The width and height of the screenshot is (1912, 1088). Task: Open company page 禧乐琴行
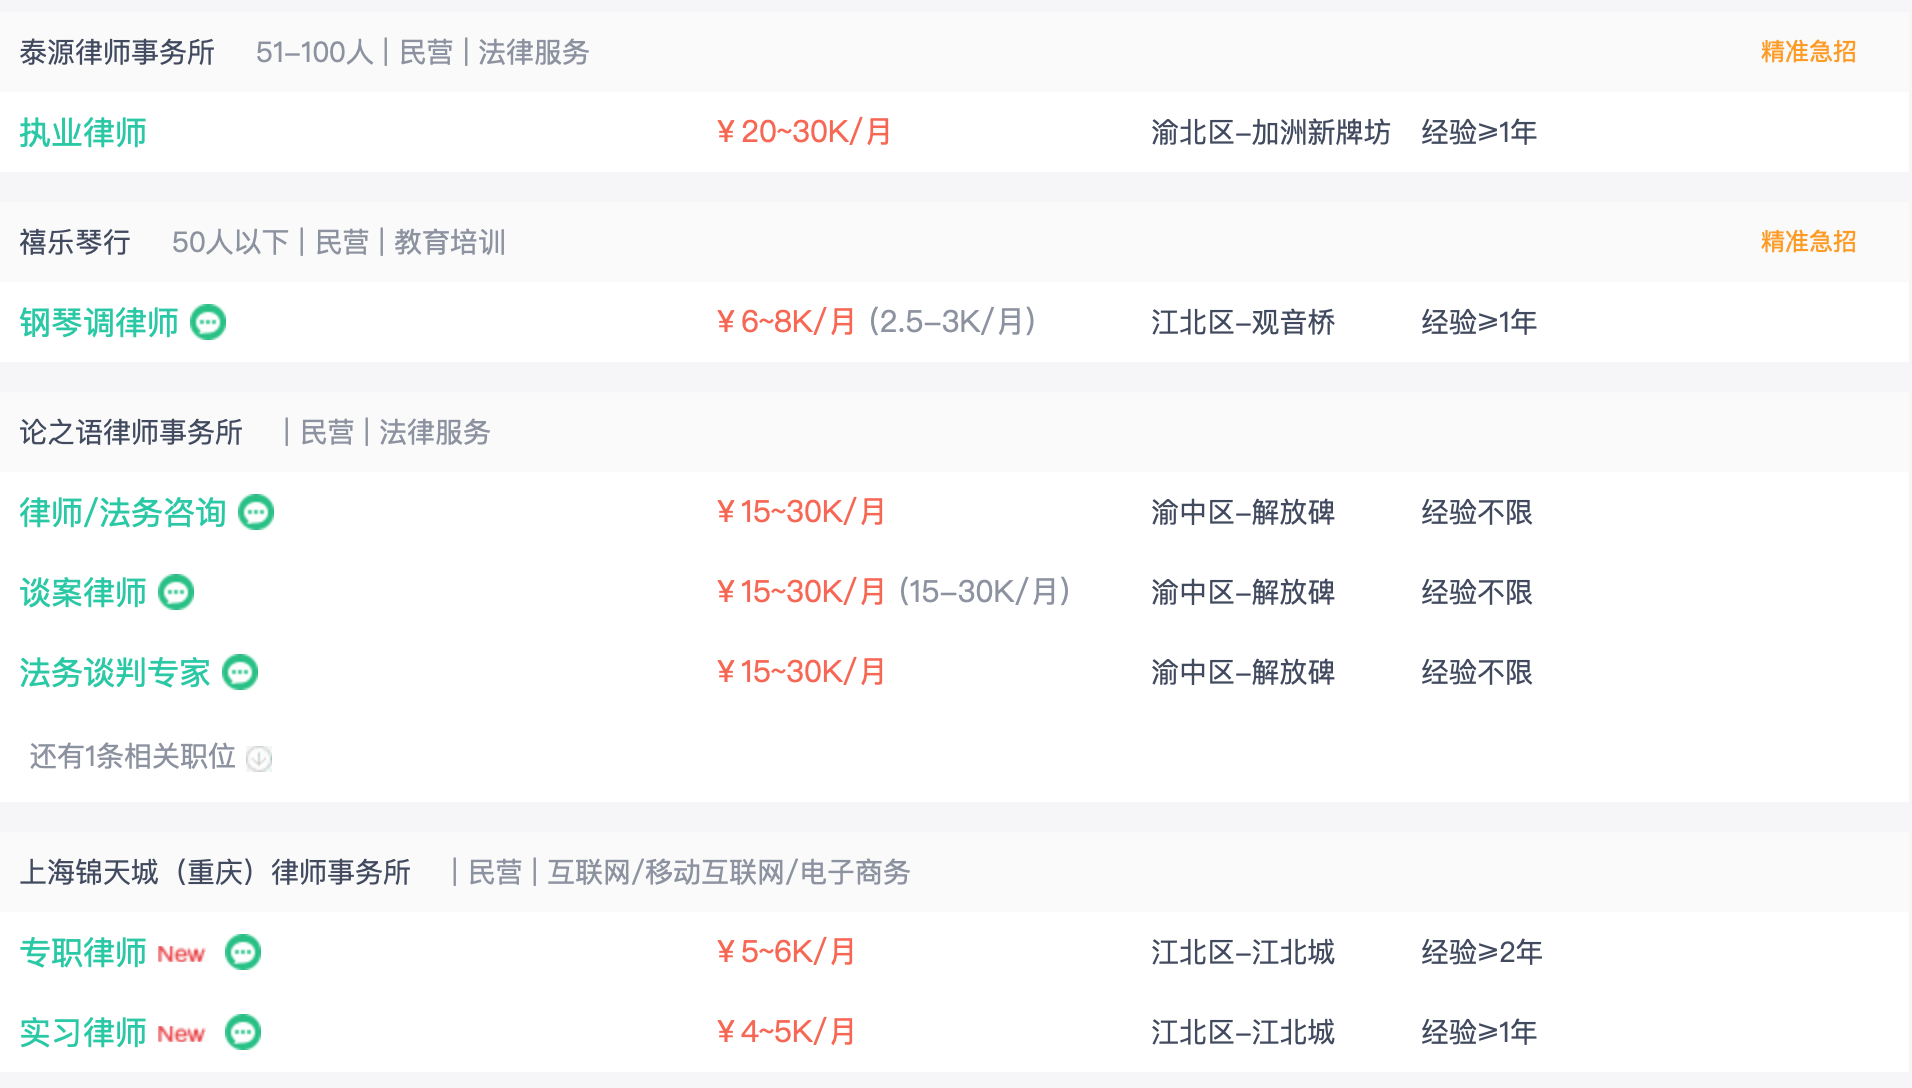tap(75, 242)
